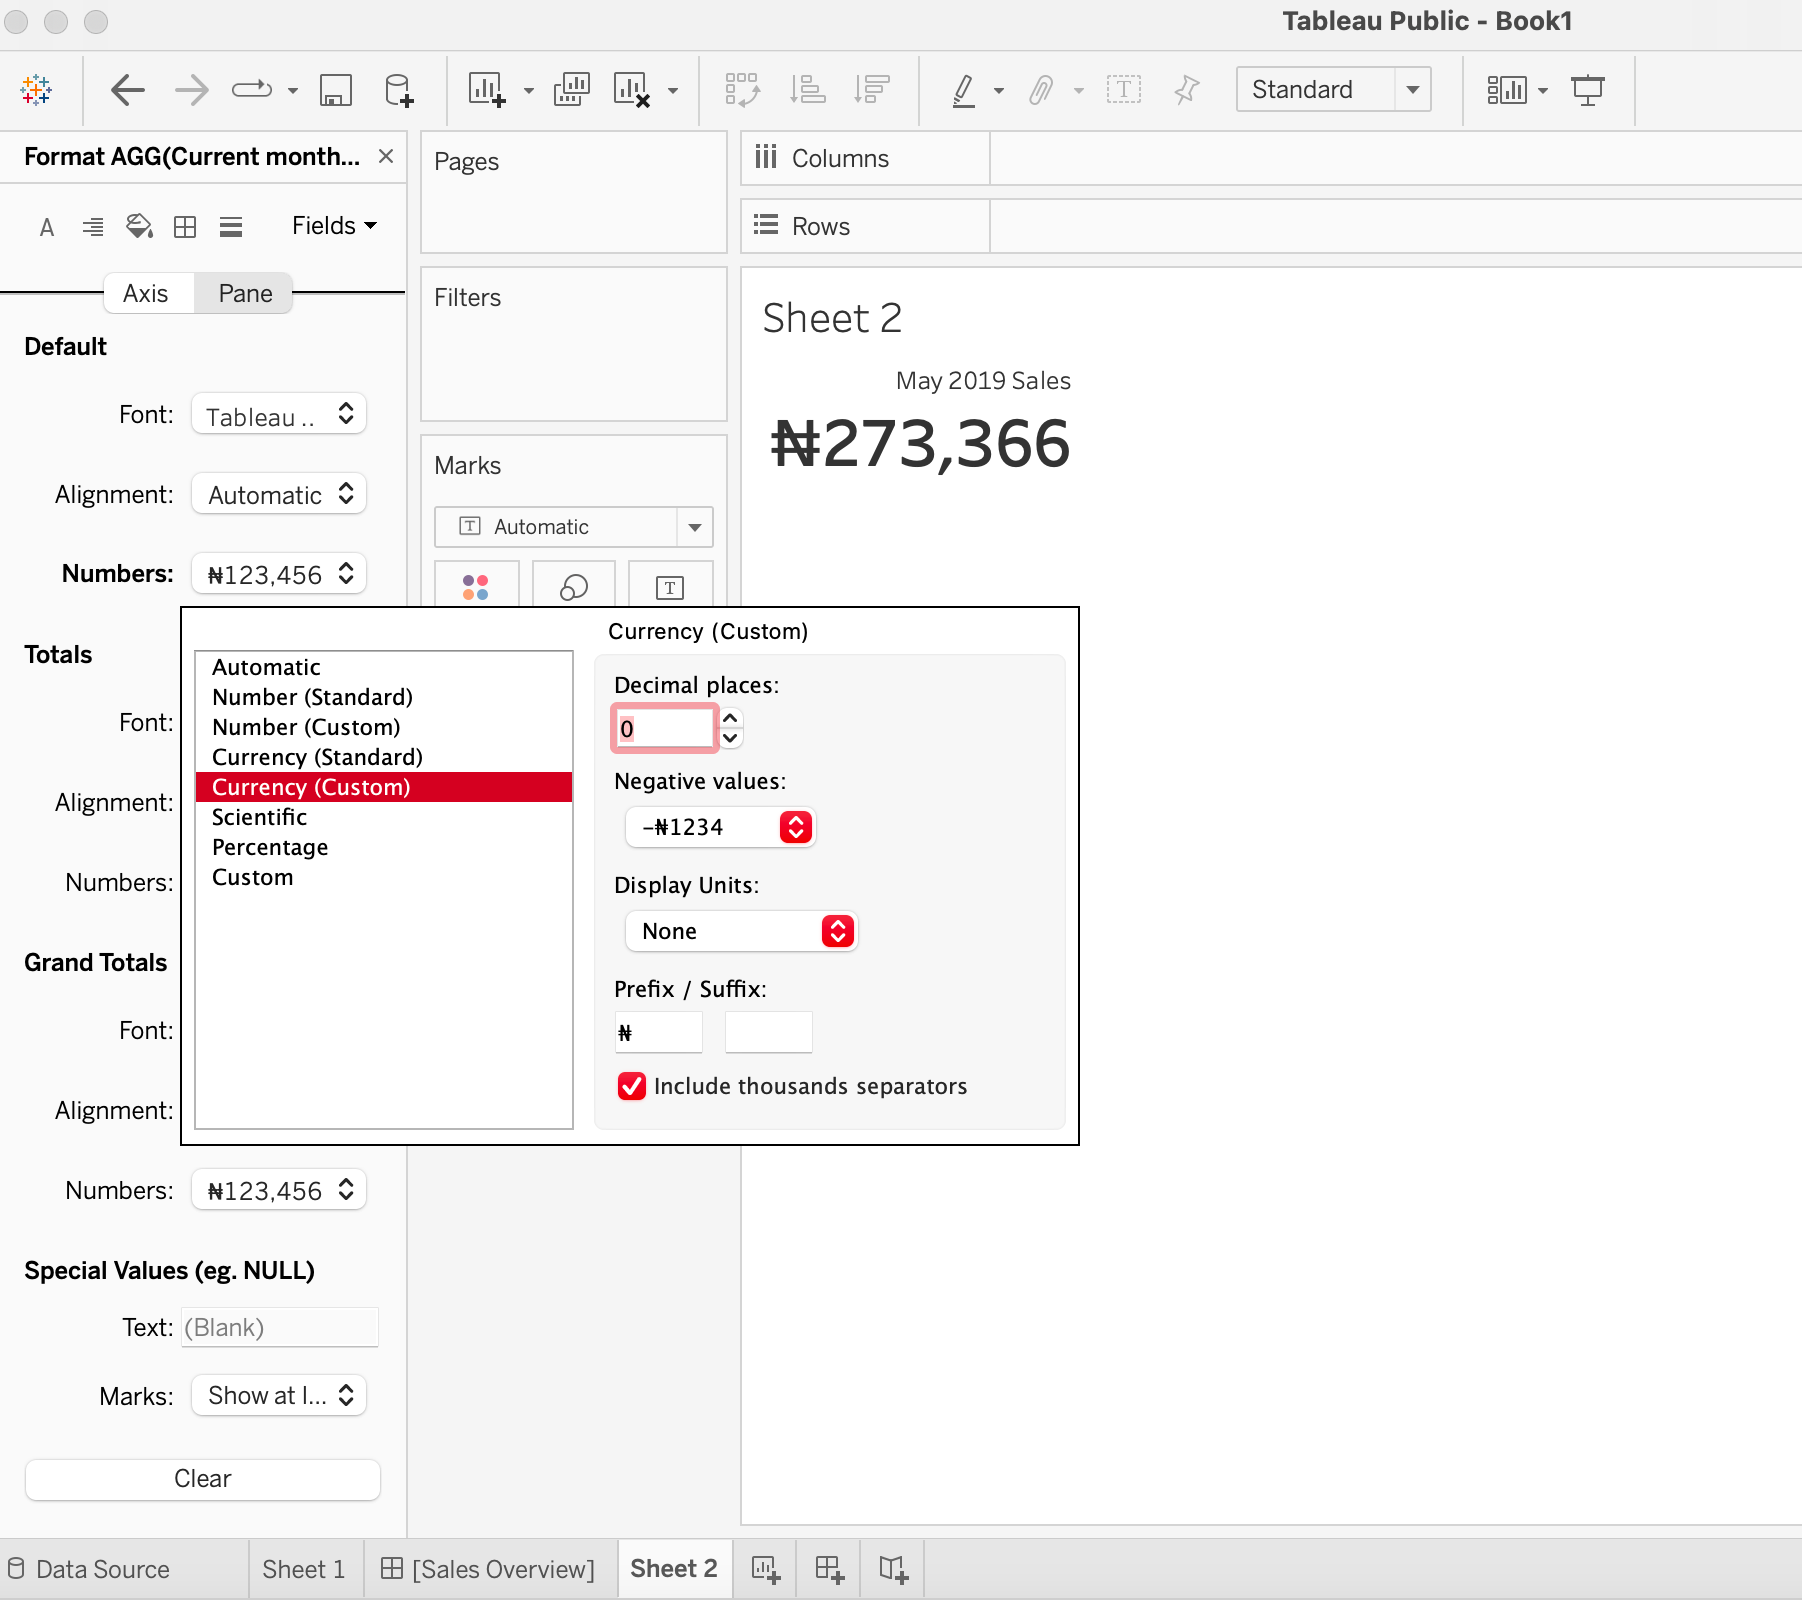
Task: Select Automatic number format
Action: [x=384, y=667]
